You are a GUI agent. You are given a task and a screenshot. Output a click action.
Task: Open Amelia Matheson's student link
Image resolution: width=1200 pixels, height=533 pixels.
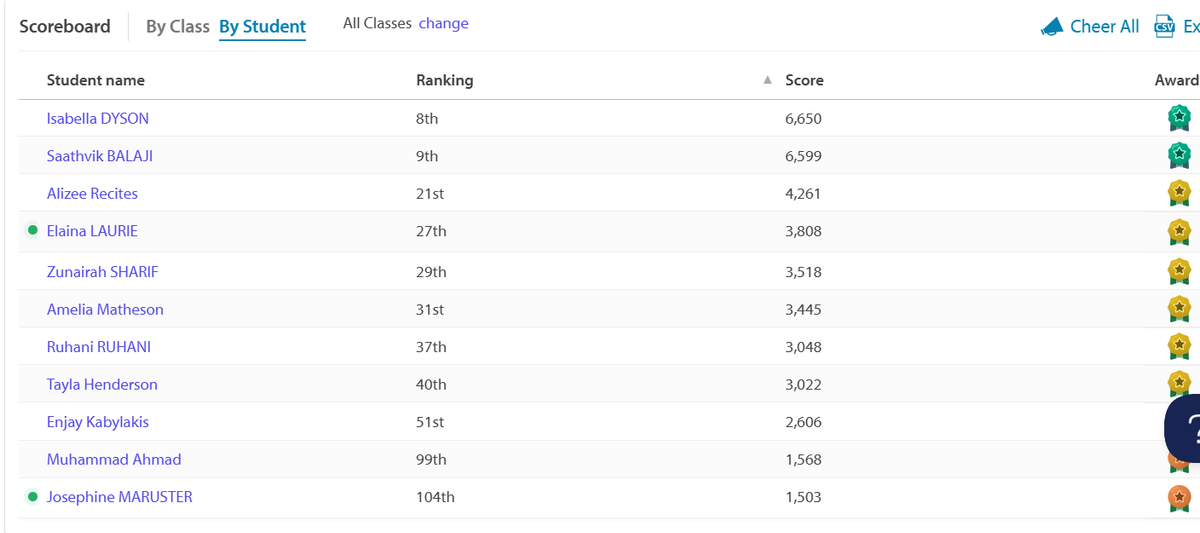click(x=105, y=310)
